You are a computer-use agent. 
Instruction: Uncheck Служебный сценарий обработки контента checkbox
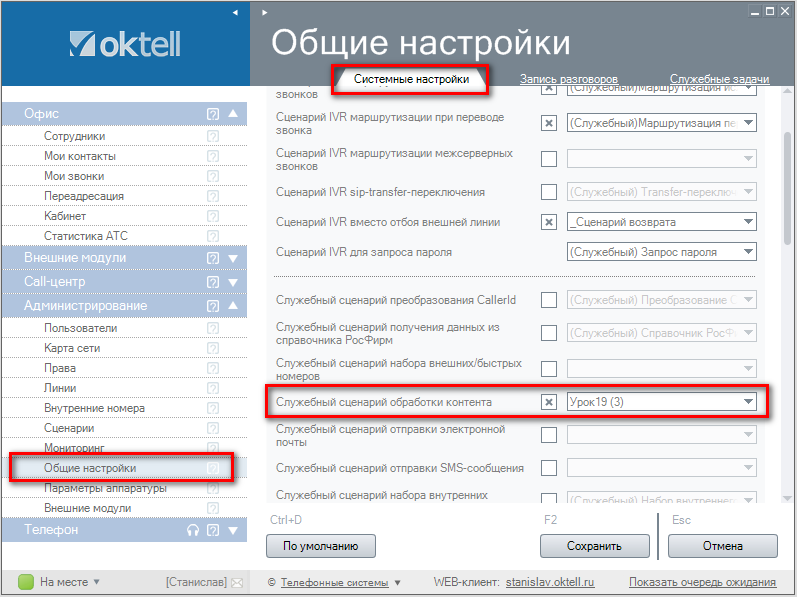(x=548, y=402)
